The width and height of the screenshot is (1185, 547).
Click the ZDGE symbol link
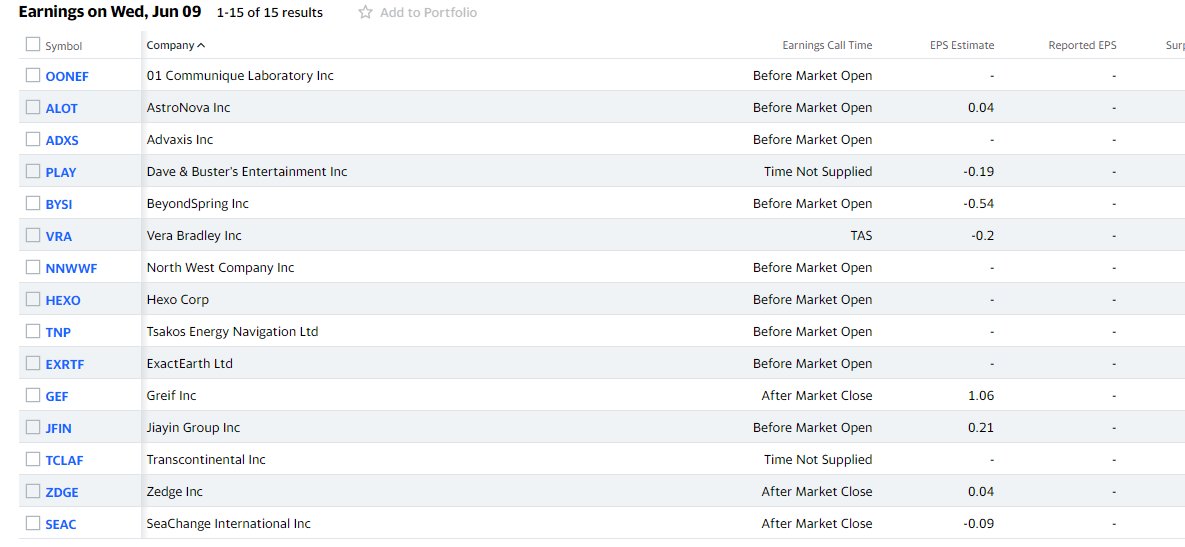point(62,493)
